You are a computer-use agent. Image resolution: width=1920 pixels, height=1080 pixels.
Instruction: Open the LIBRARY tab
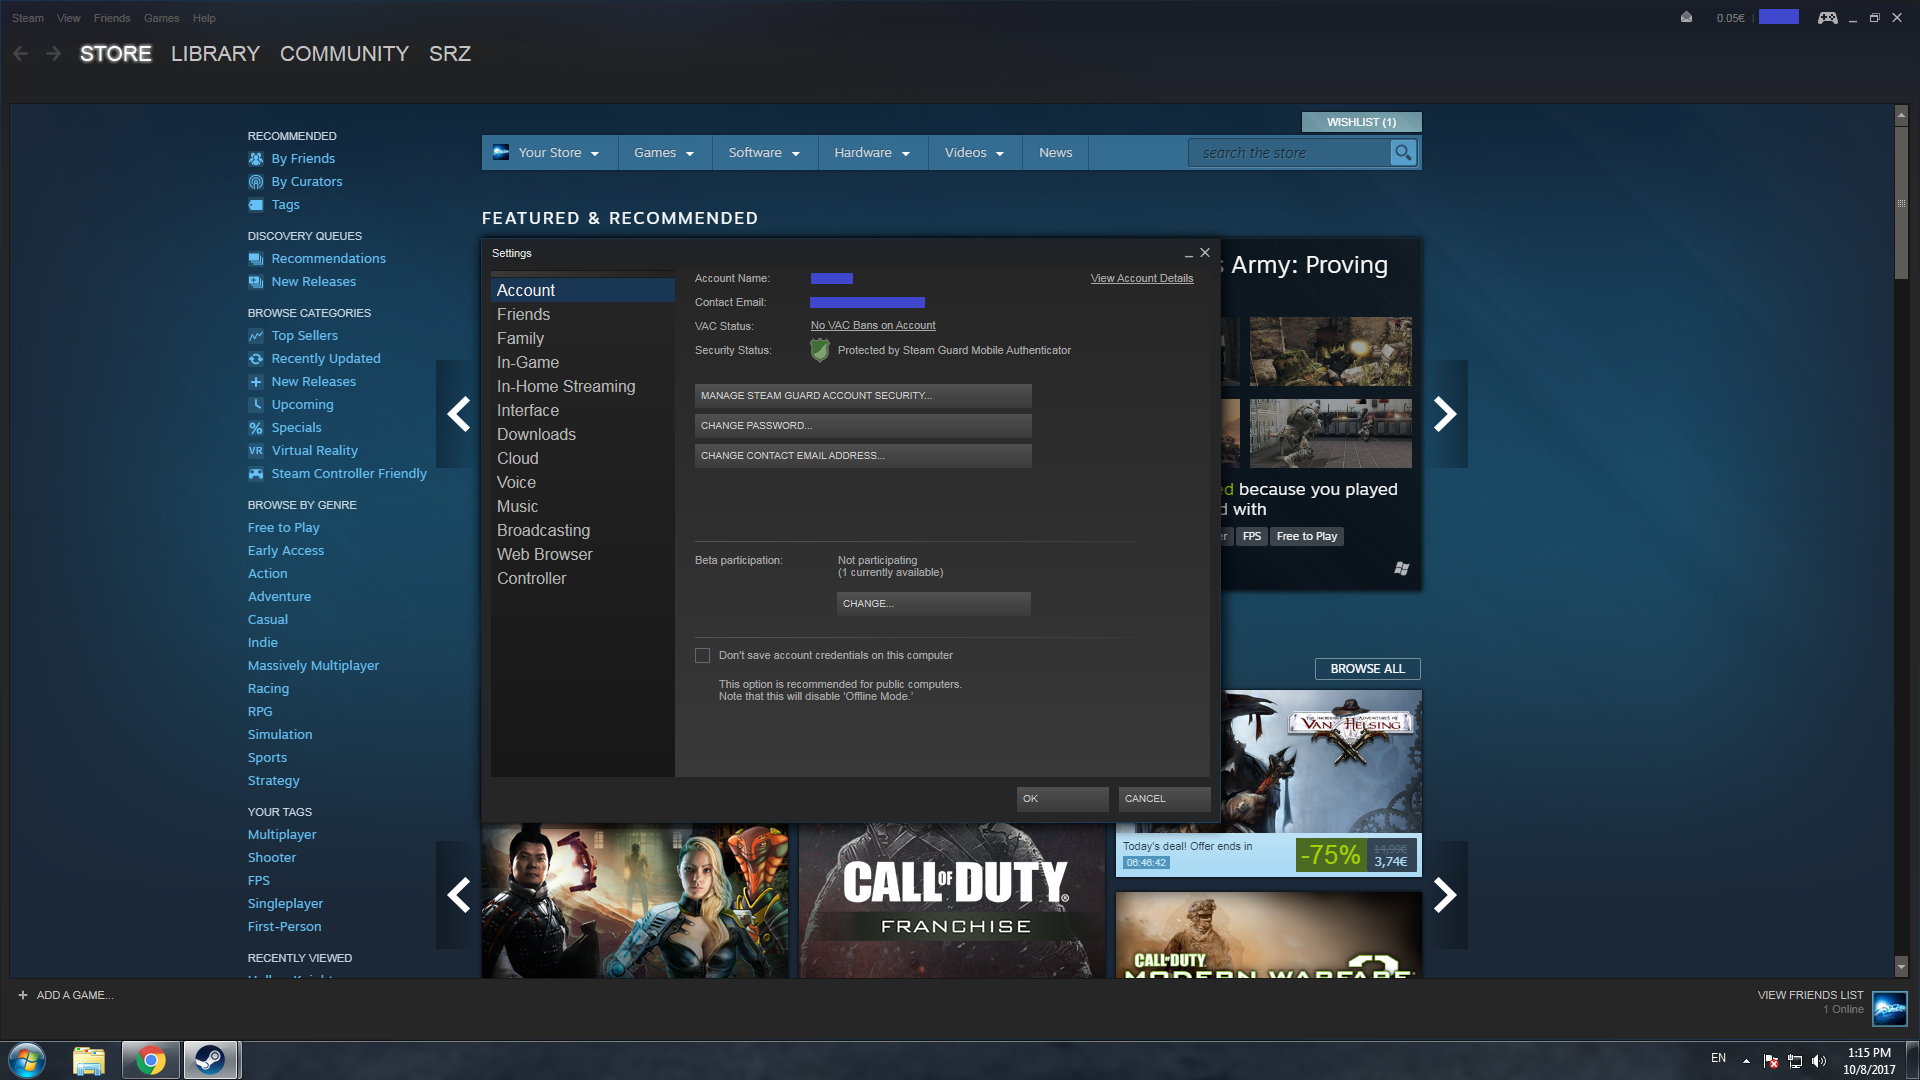coord(215,54)
